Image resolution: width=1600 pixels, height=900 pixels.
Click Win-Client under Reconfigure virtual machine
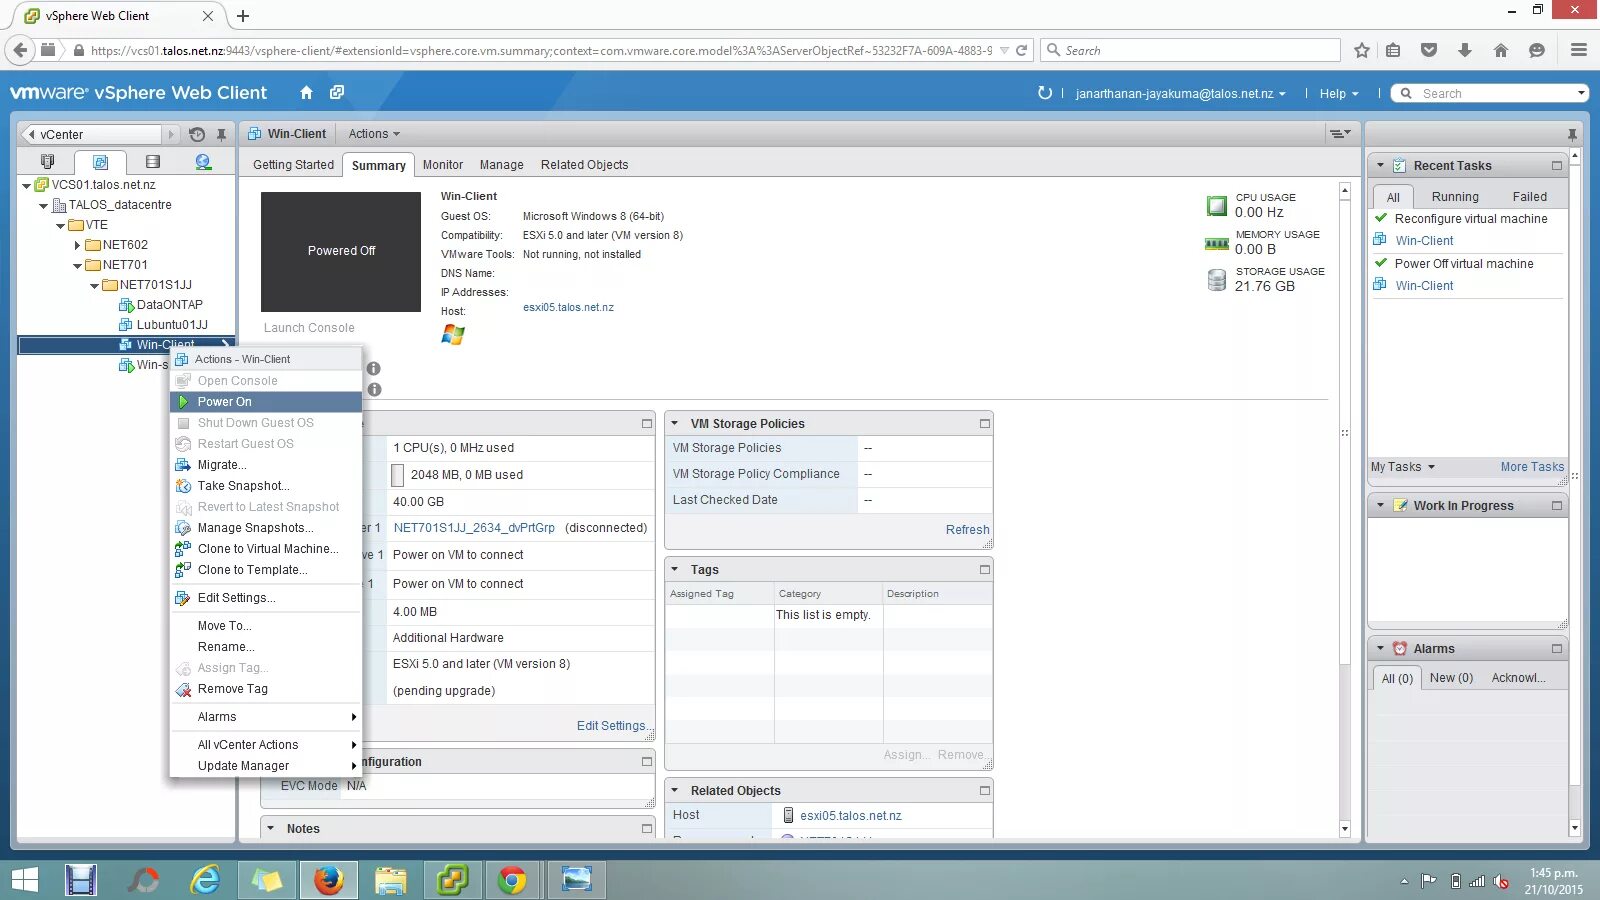[1424, 241]
